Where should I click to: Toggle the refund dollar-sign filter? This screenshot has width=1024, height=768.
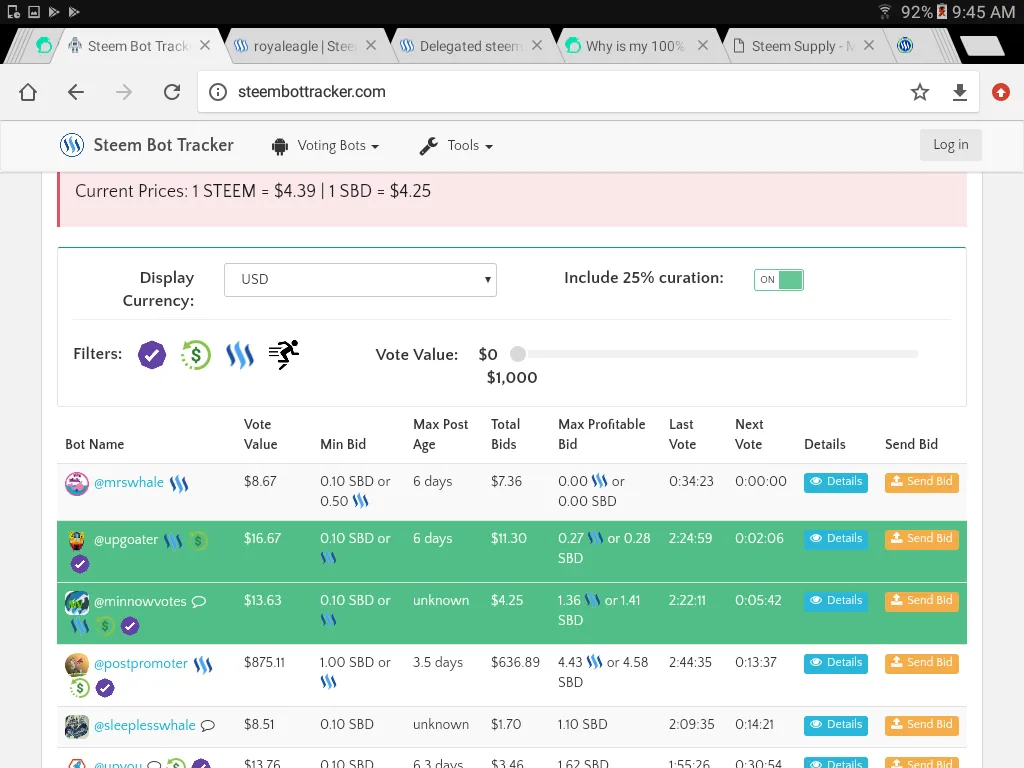pyautogui.click(x=196, y=355)
